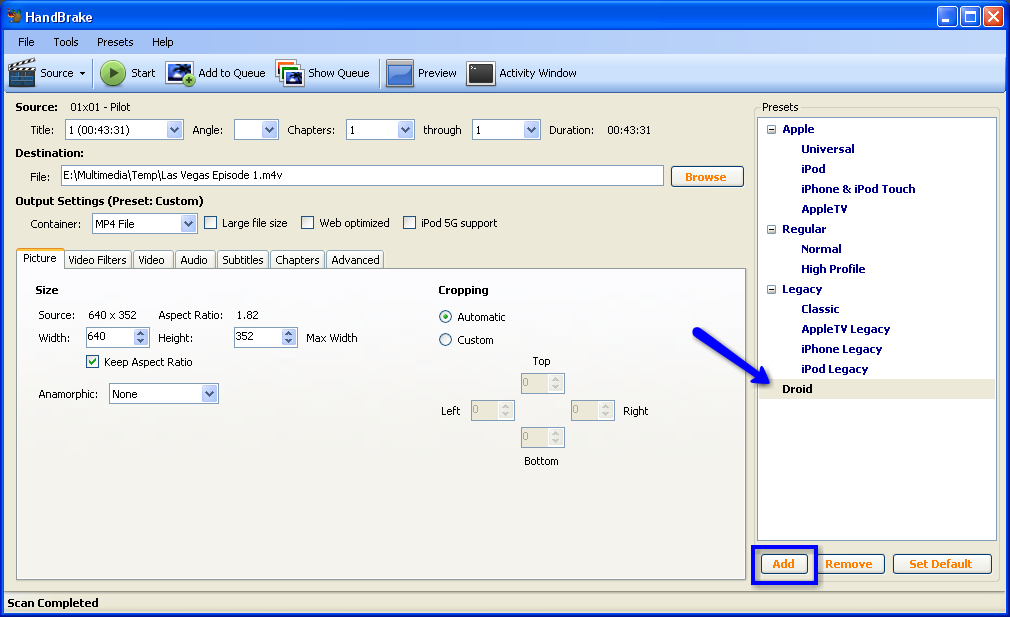Select the Normal preset
This screenshot has width=1010, height=617.
[821, 249]
